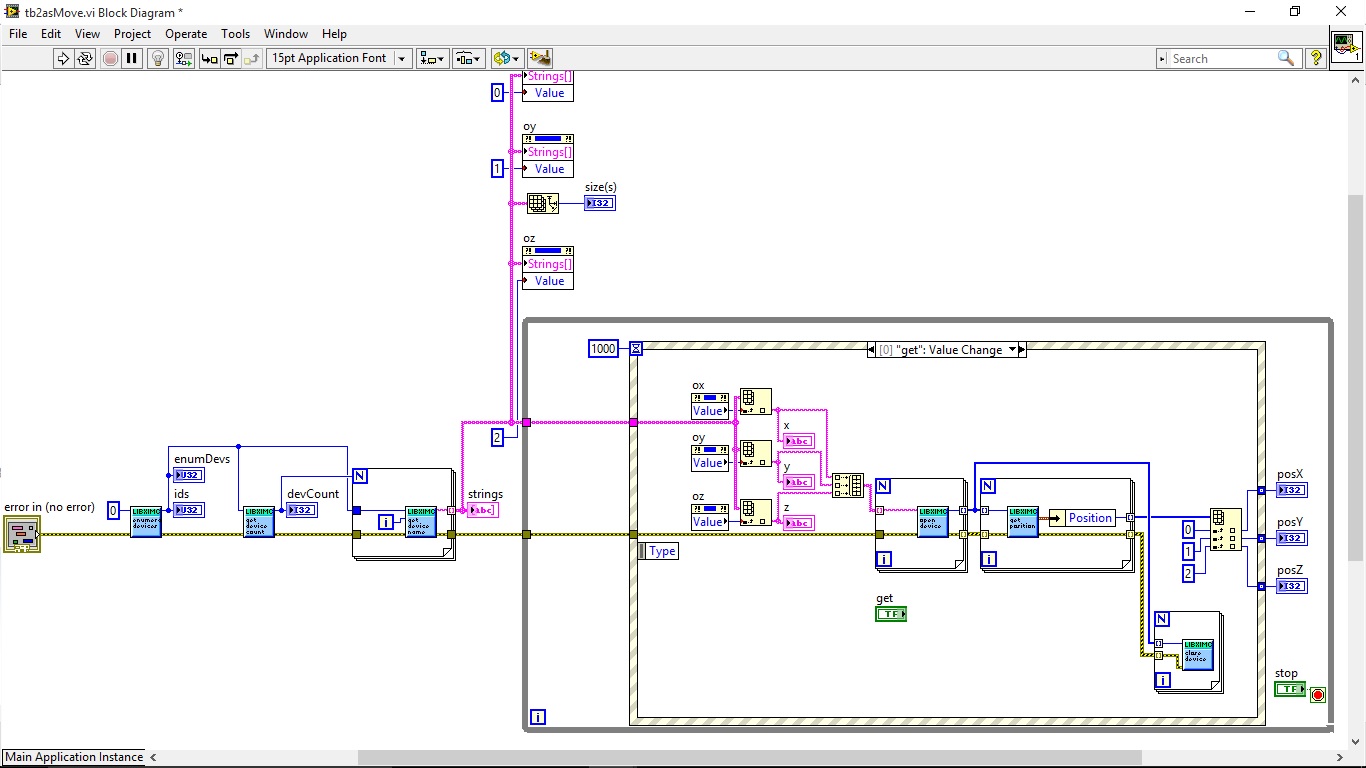Open the Window menu
Image resolution: width=1366 pixels, height=768 pixels.
pos(286,33)
